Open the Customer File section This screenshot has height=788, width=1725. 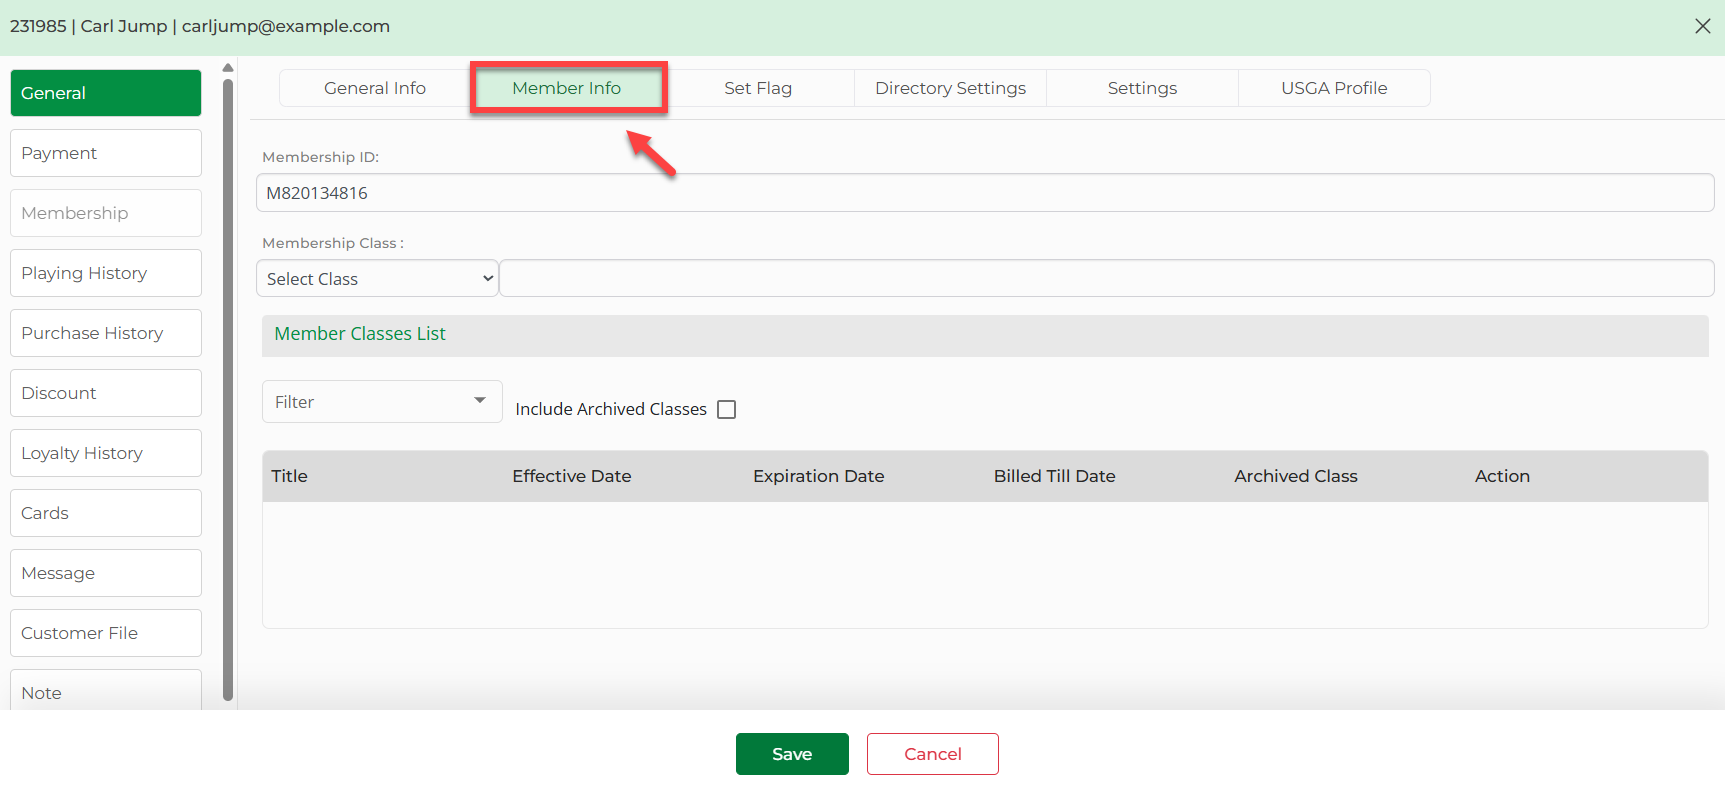point(106,633)
